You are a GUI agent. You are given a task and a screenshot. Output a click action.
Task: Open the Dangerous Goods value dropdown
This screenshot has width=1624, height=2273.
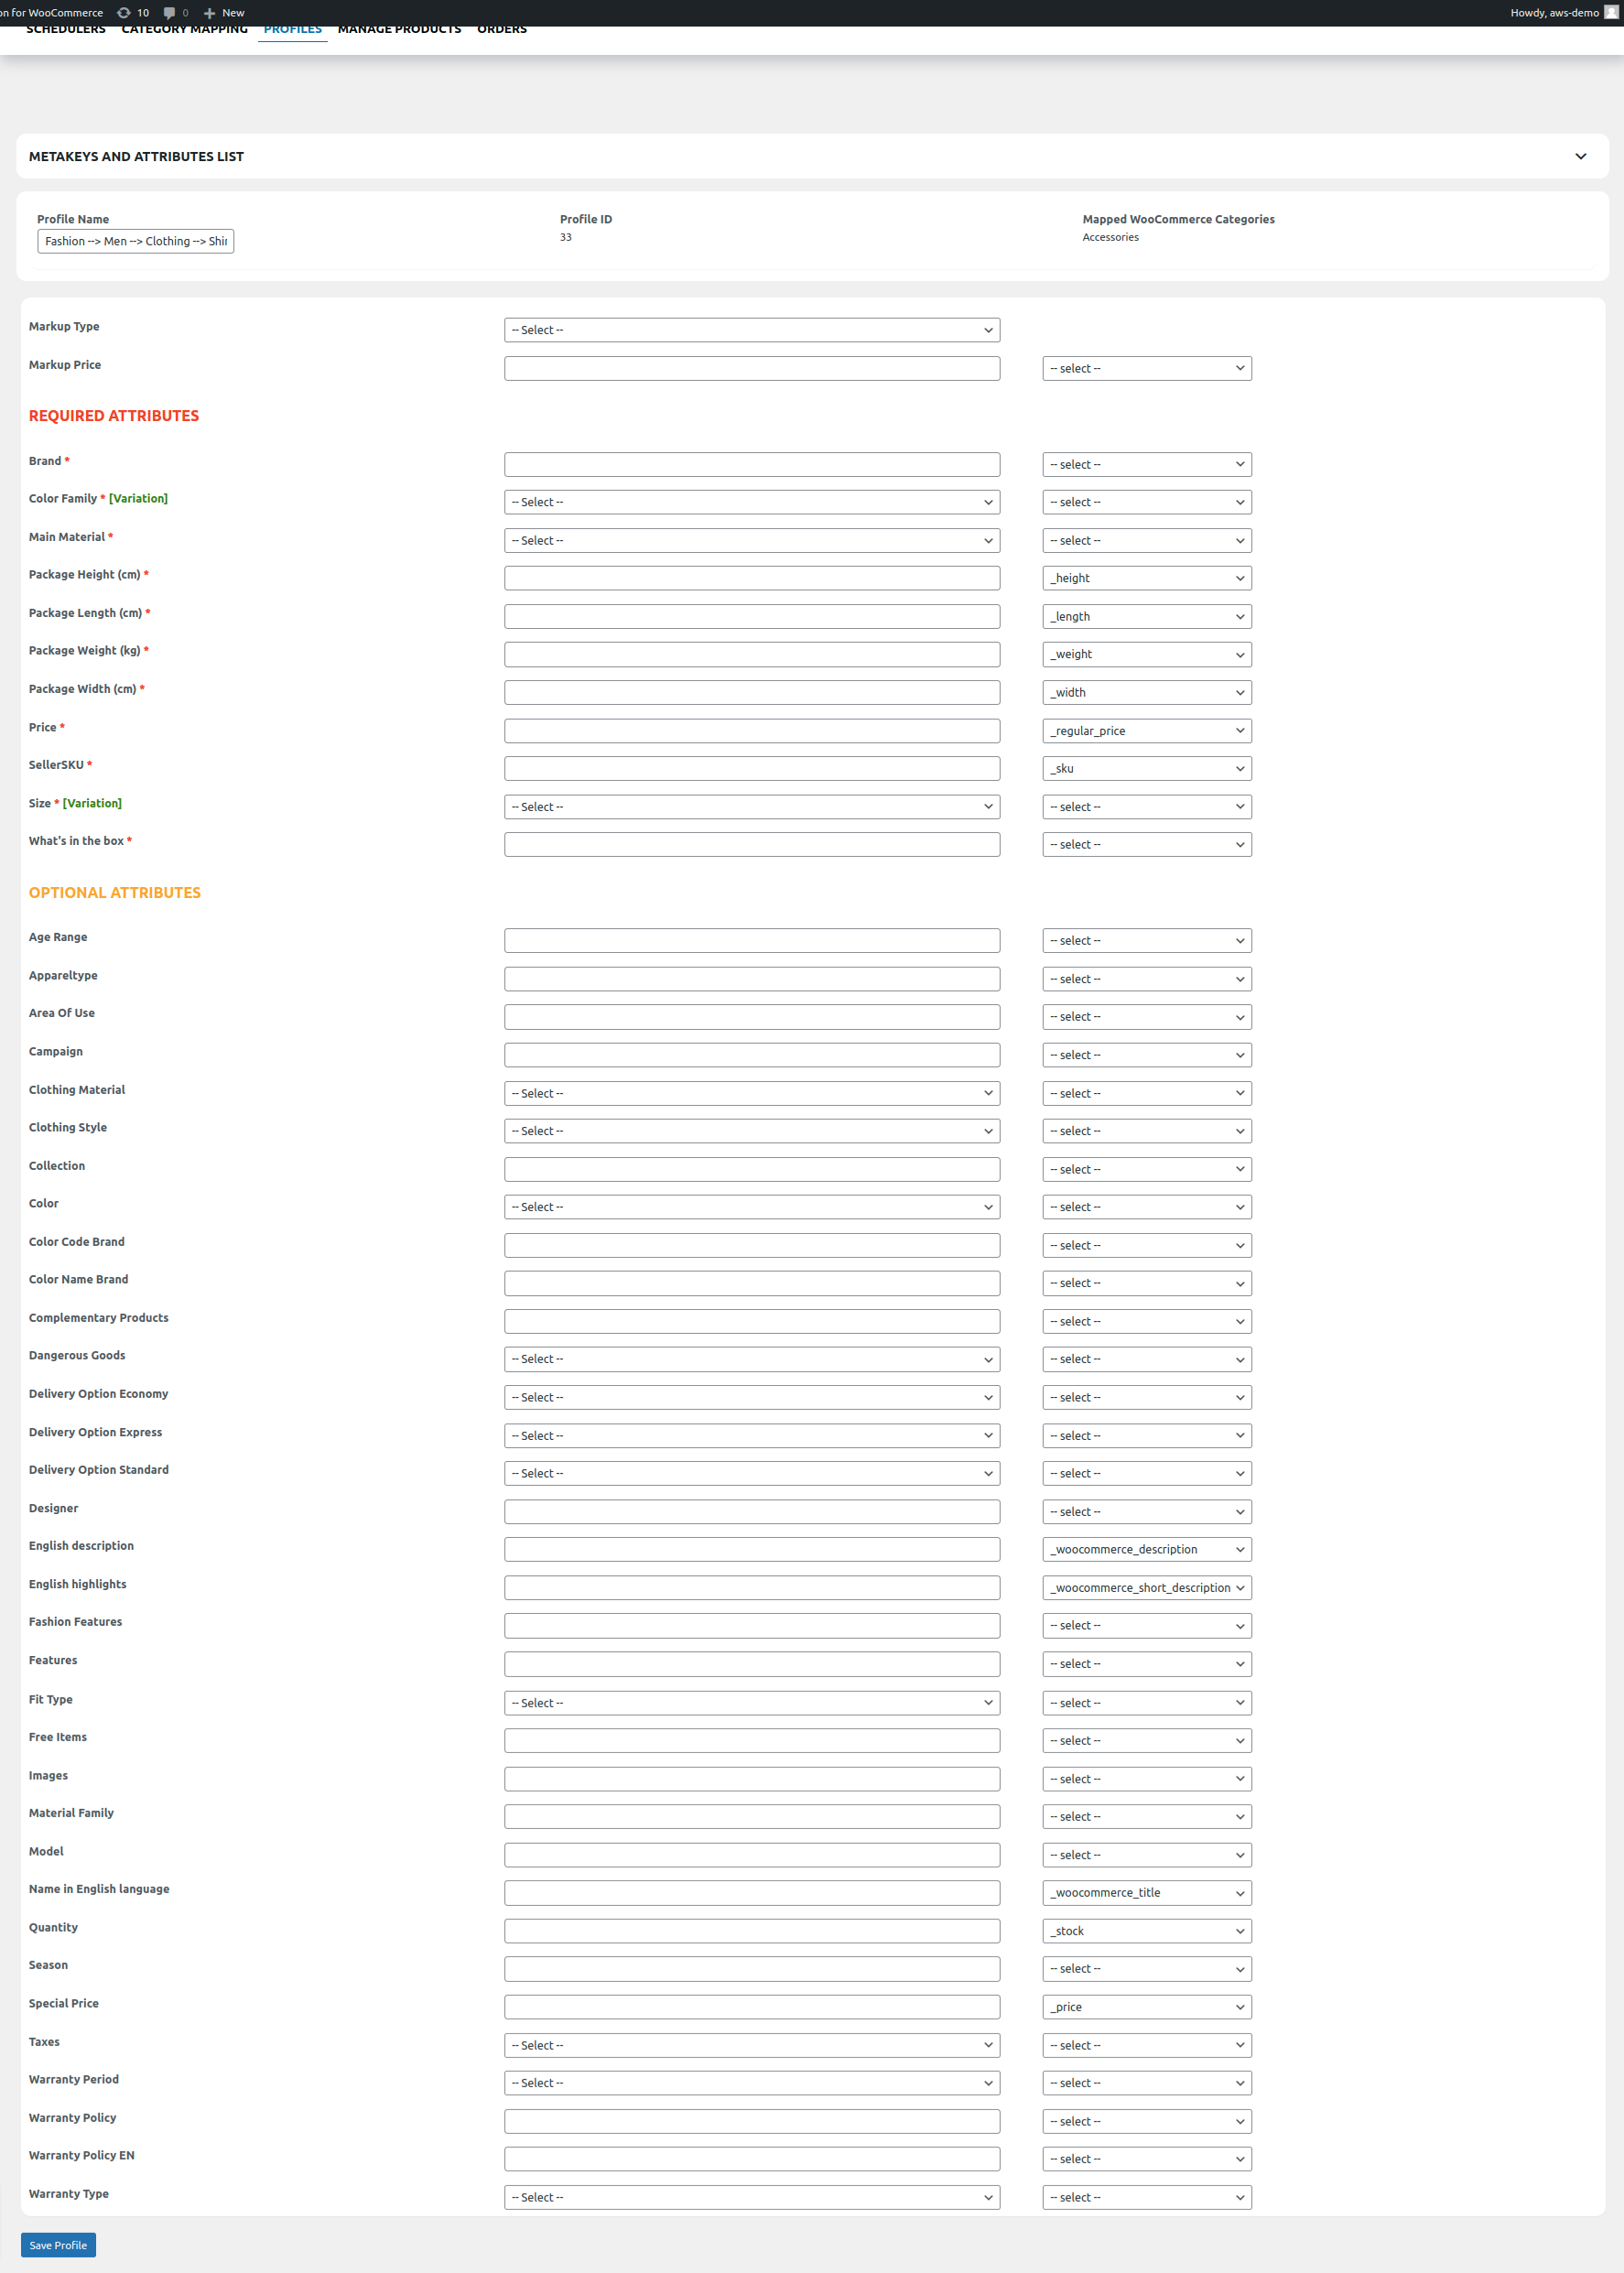pyautogui.click(x=751, y=1359)
